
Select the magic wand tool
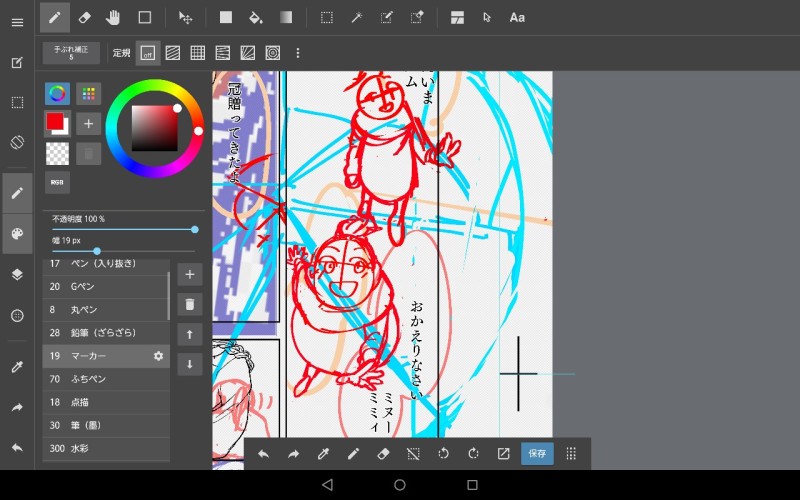click(x=356, y=18)
